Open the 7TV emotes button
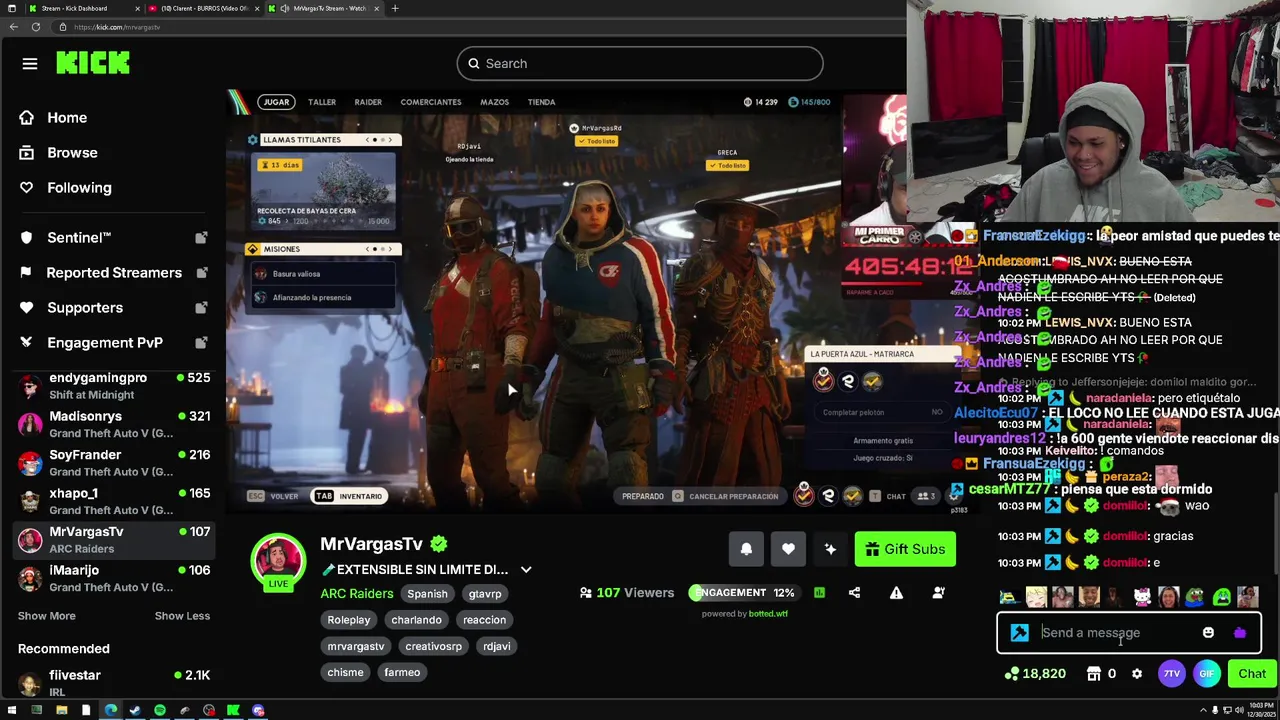The width and height of the screenshot is (1280, 720). [1171, 674]
